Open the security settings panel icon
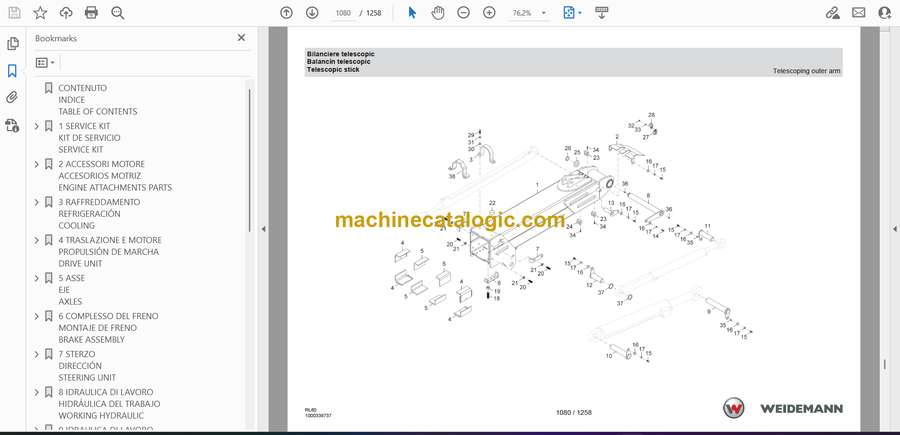Image resolution: width=900 pixels, height=435 pixels. click(12, 125)
